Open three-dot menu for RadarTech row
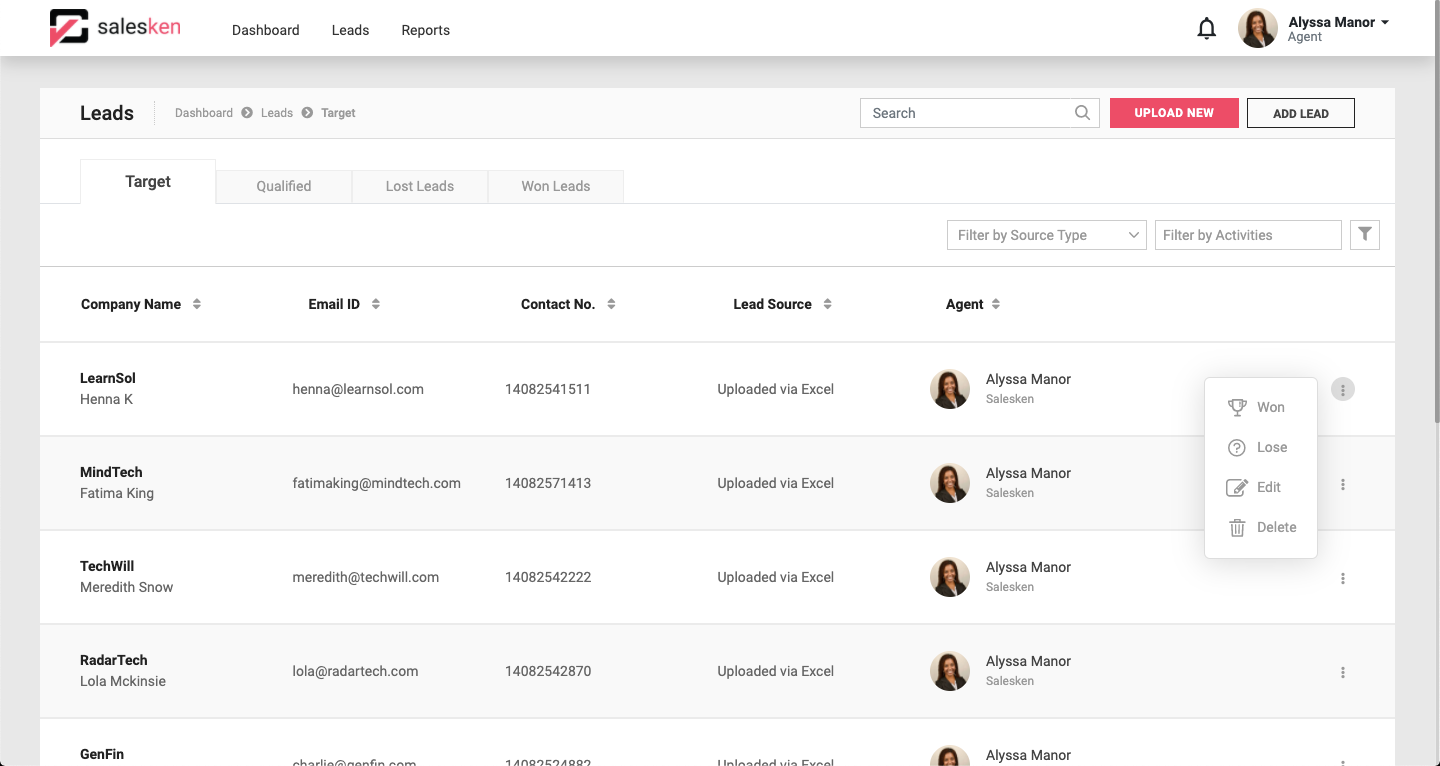Screen dimensions: 1440x766 [x=1343, y=672]
